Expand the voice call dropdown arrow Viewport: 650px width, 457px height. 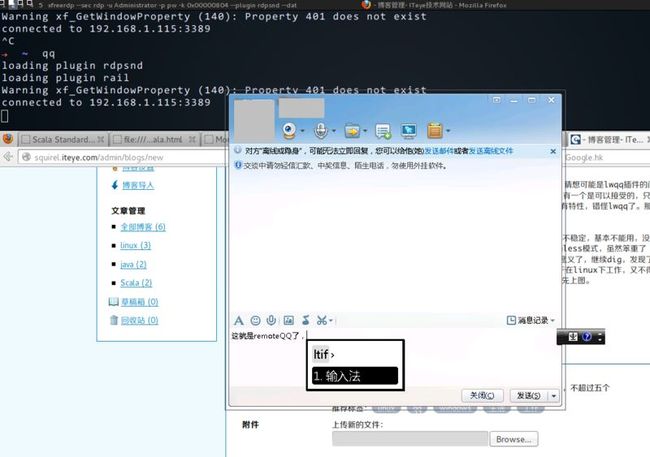click(x=334, y=131)
